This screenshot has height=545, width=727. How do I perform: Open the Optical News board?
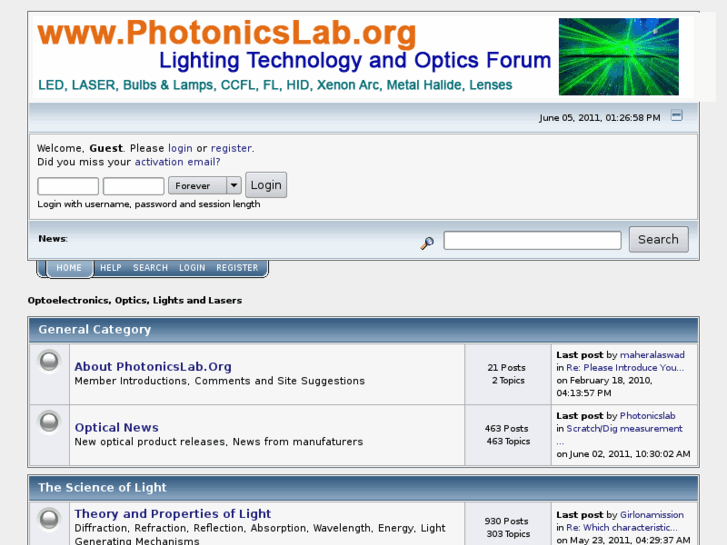coord(116,427)
